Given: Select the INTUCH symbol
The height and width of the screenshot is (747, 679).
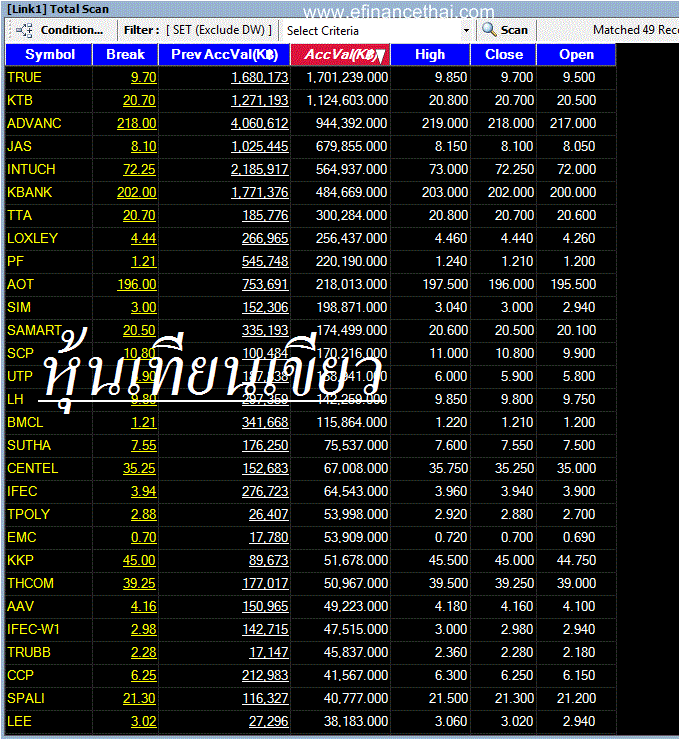Looking at the screenshot, I should [31, 169].
